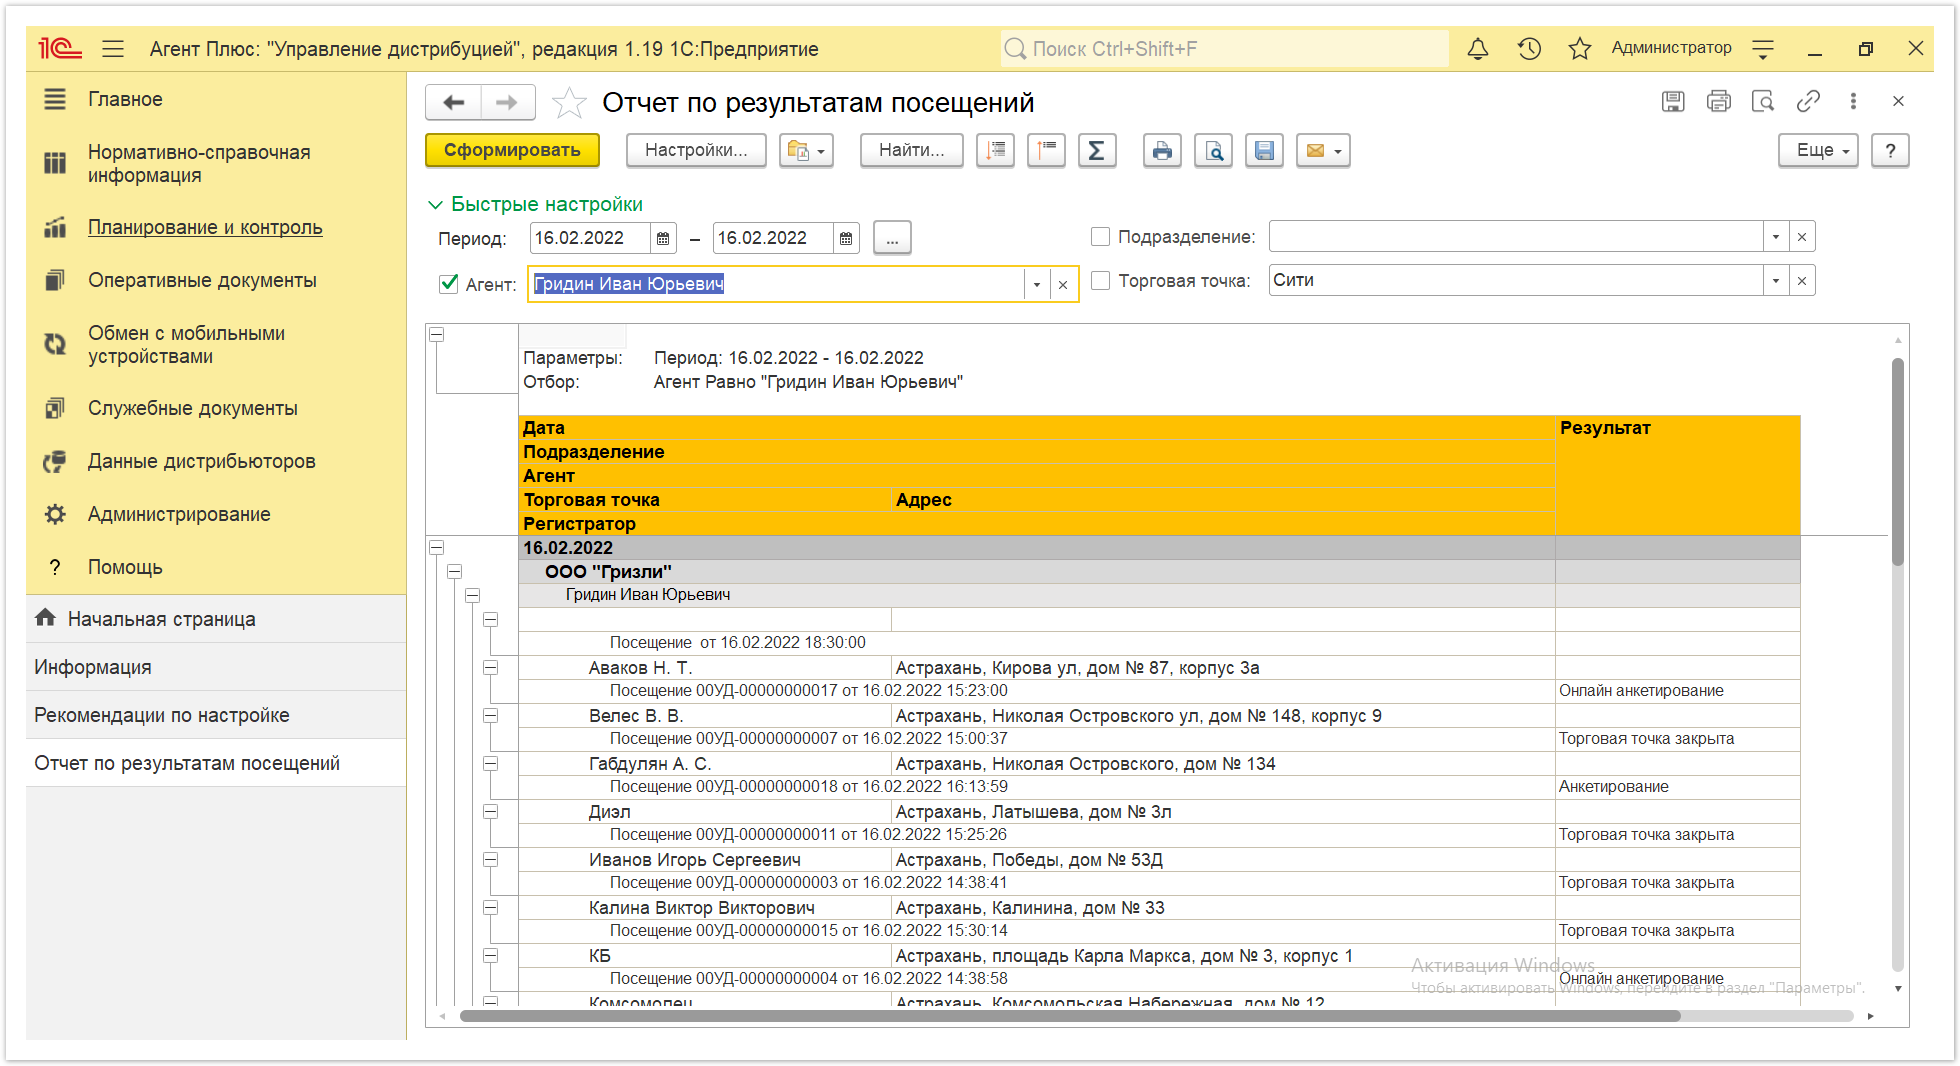The image size is (1960, 1066).
Task: Click the report horizontal scrollbar
Action: click(1069, 1016)
